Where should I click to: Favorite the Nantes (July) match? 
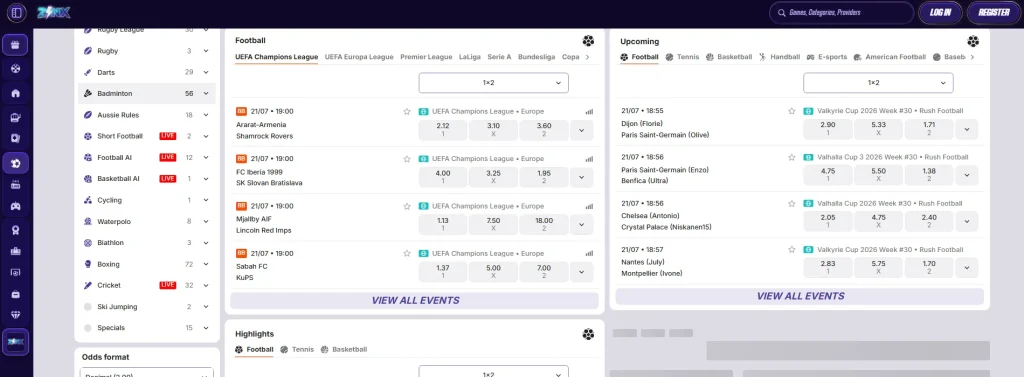(792, 250)
